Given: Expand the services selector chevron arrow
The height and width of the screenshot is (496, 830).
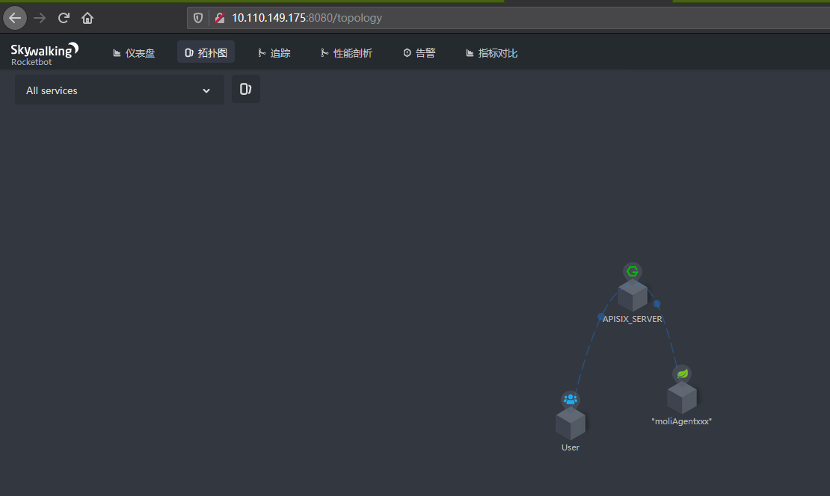Looking at the screenshot, I should (206, 91).
